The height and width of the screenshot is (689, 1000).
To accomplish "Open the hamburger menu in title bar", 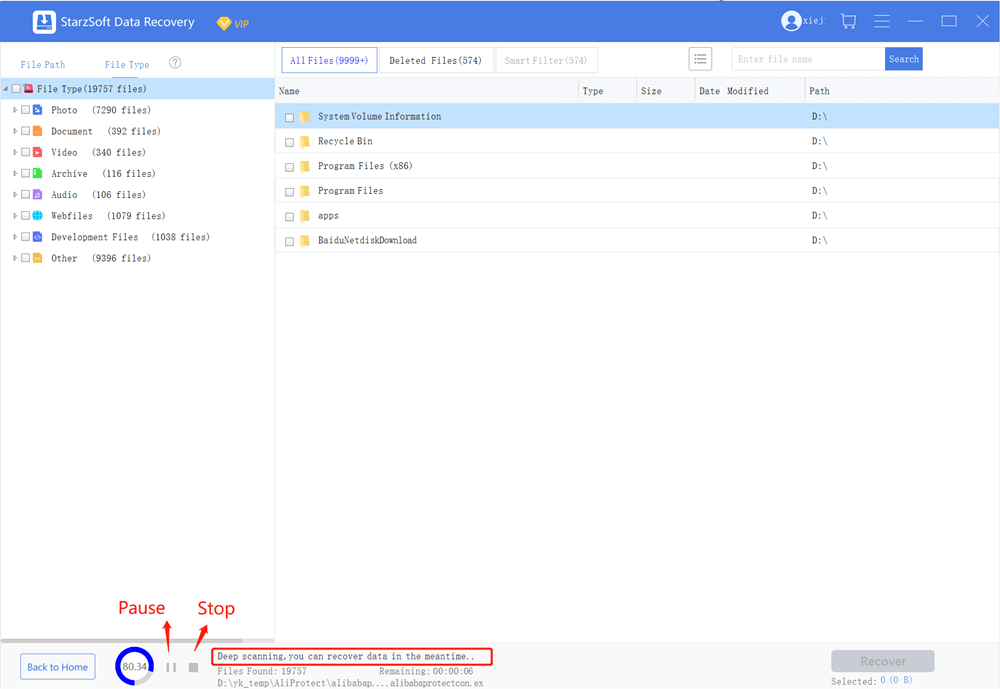I will tap(881, 21).
